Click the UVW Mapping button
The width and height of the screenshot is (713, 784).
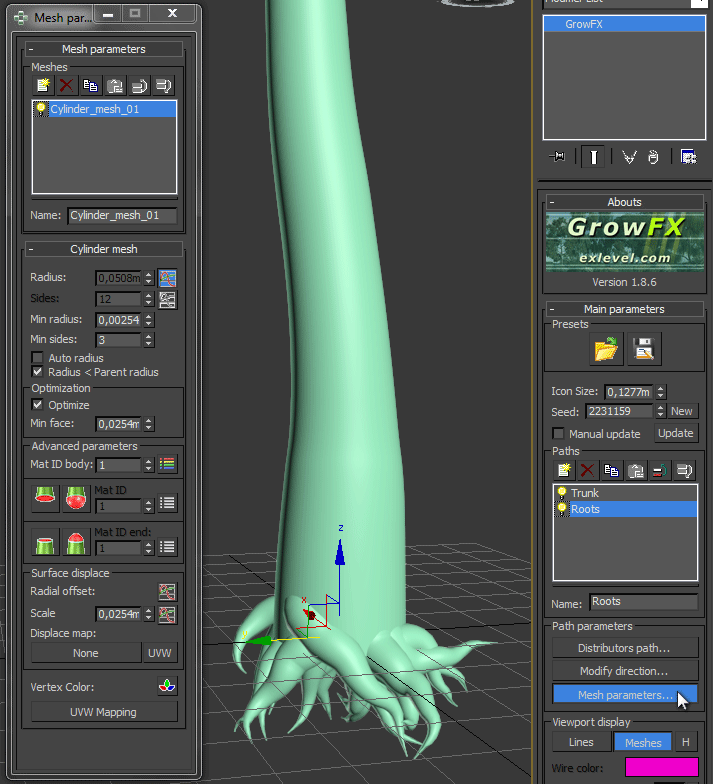pos(103,712)
